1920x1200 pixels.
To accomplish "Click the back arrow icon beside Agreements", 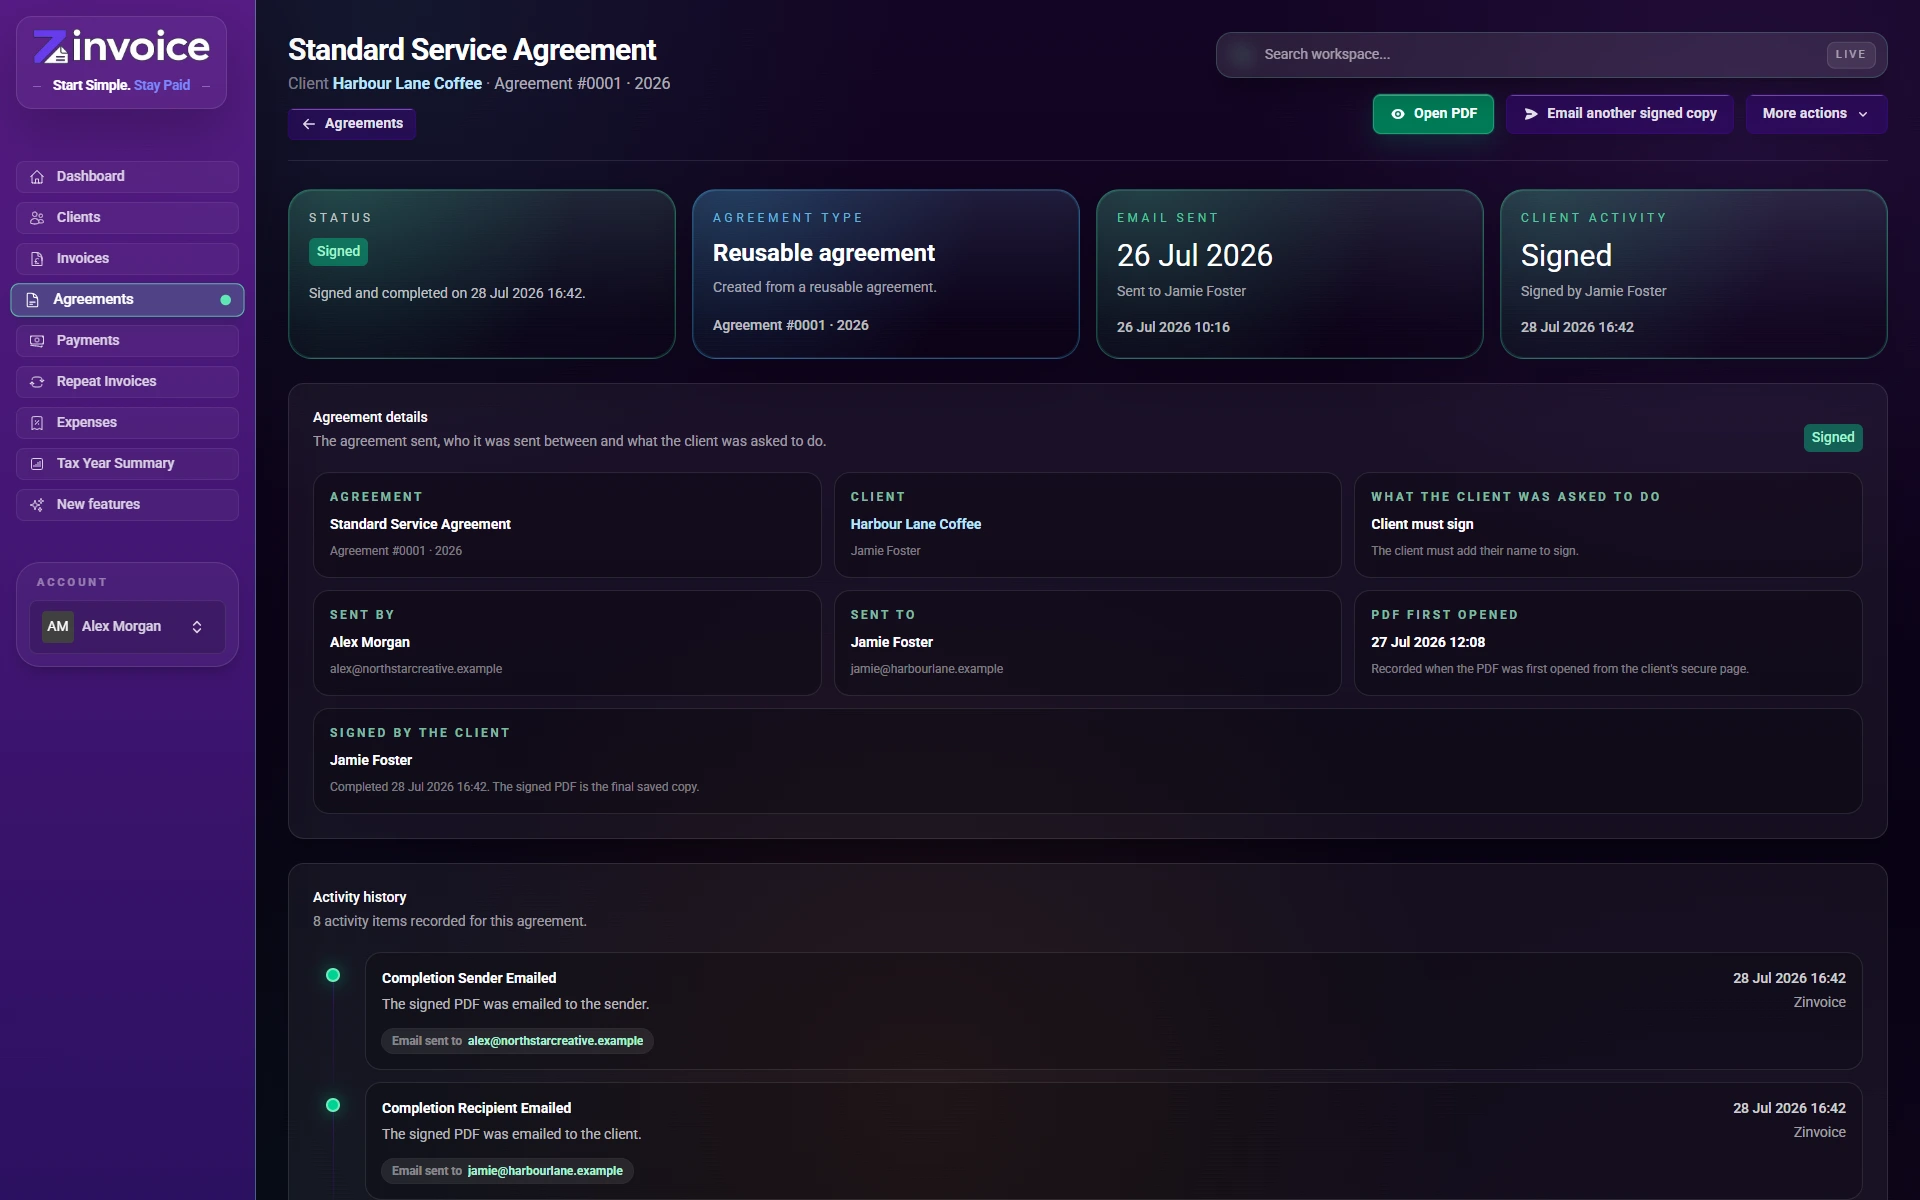I will (x=309, y=124).
